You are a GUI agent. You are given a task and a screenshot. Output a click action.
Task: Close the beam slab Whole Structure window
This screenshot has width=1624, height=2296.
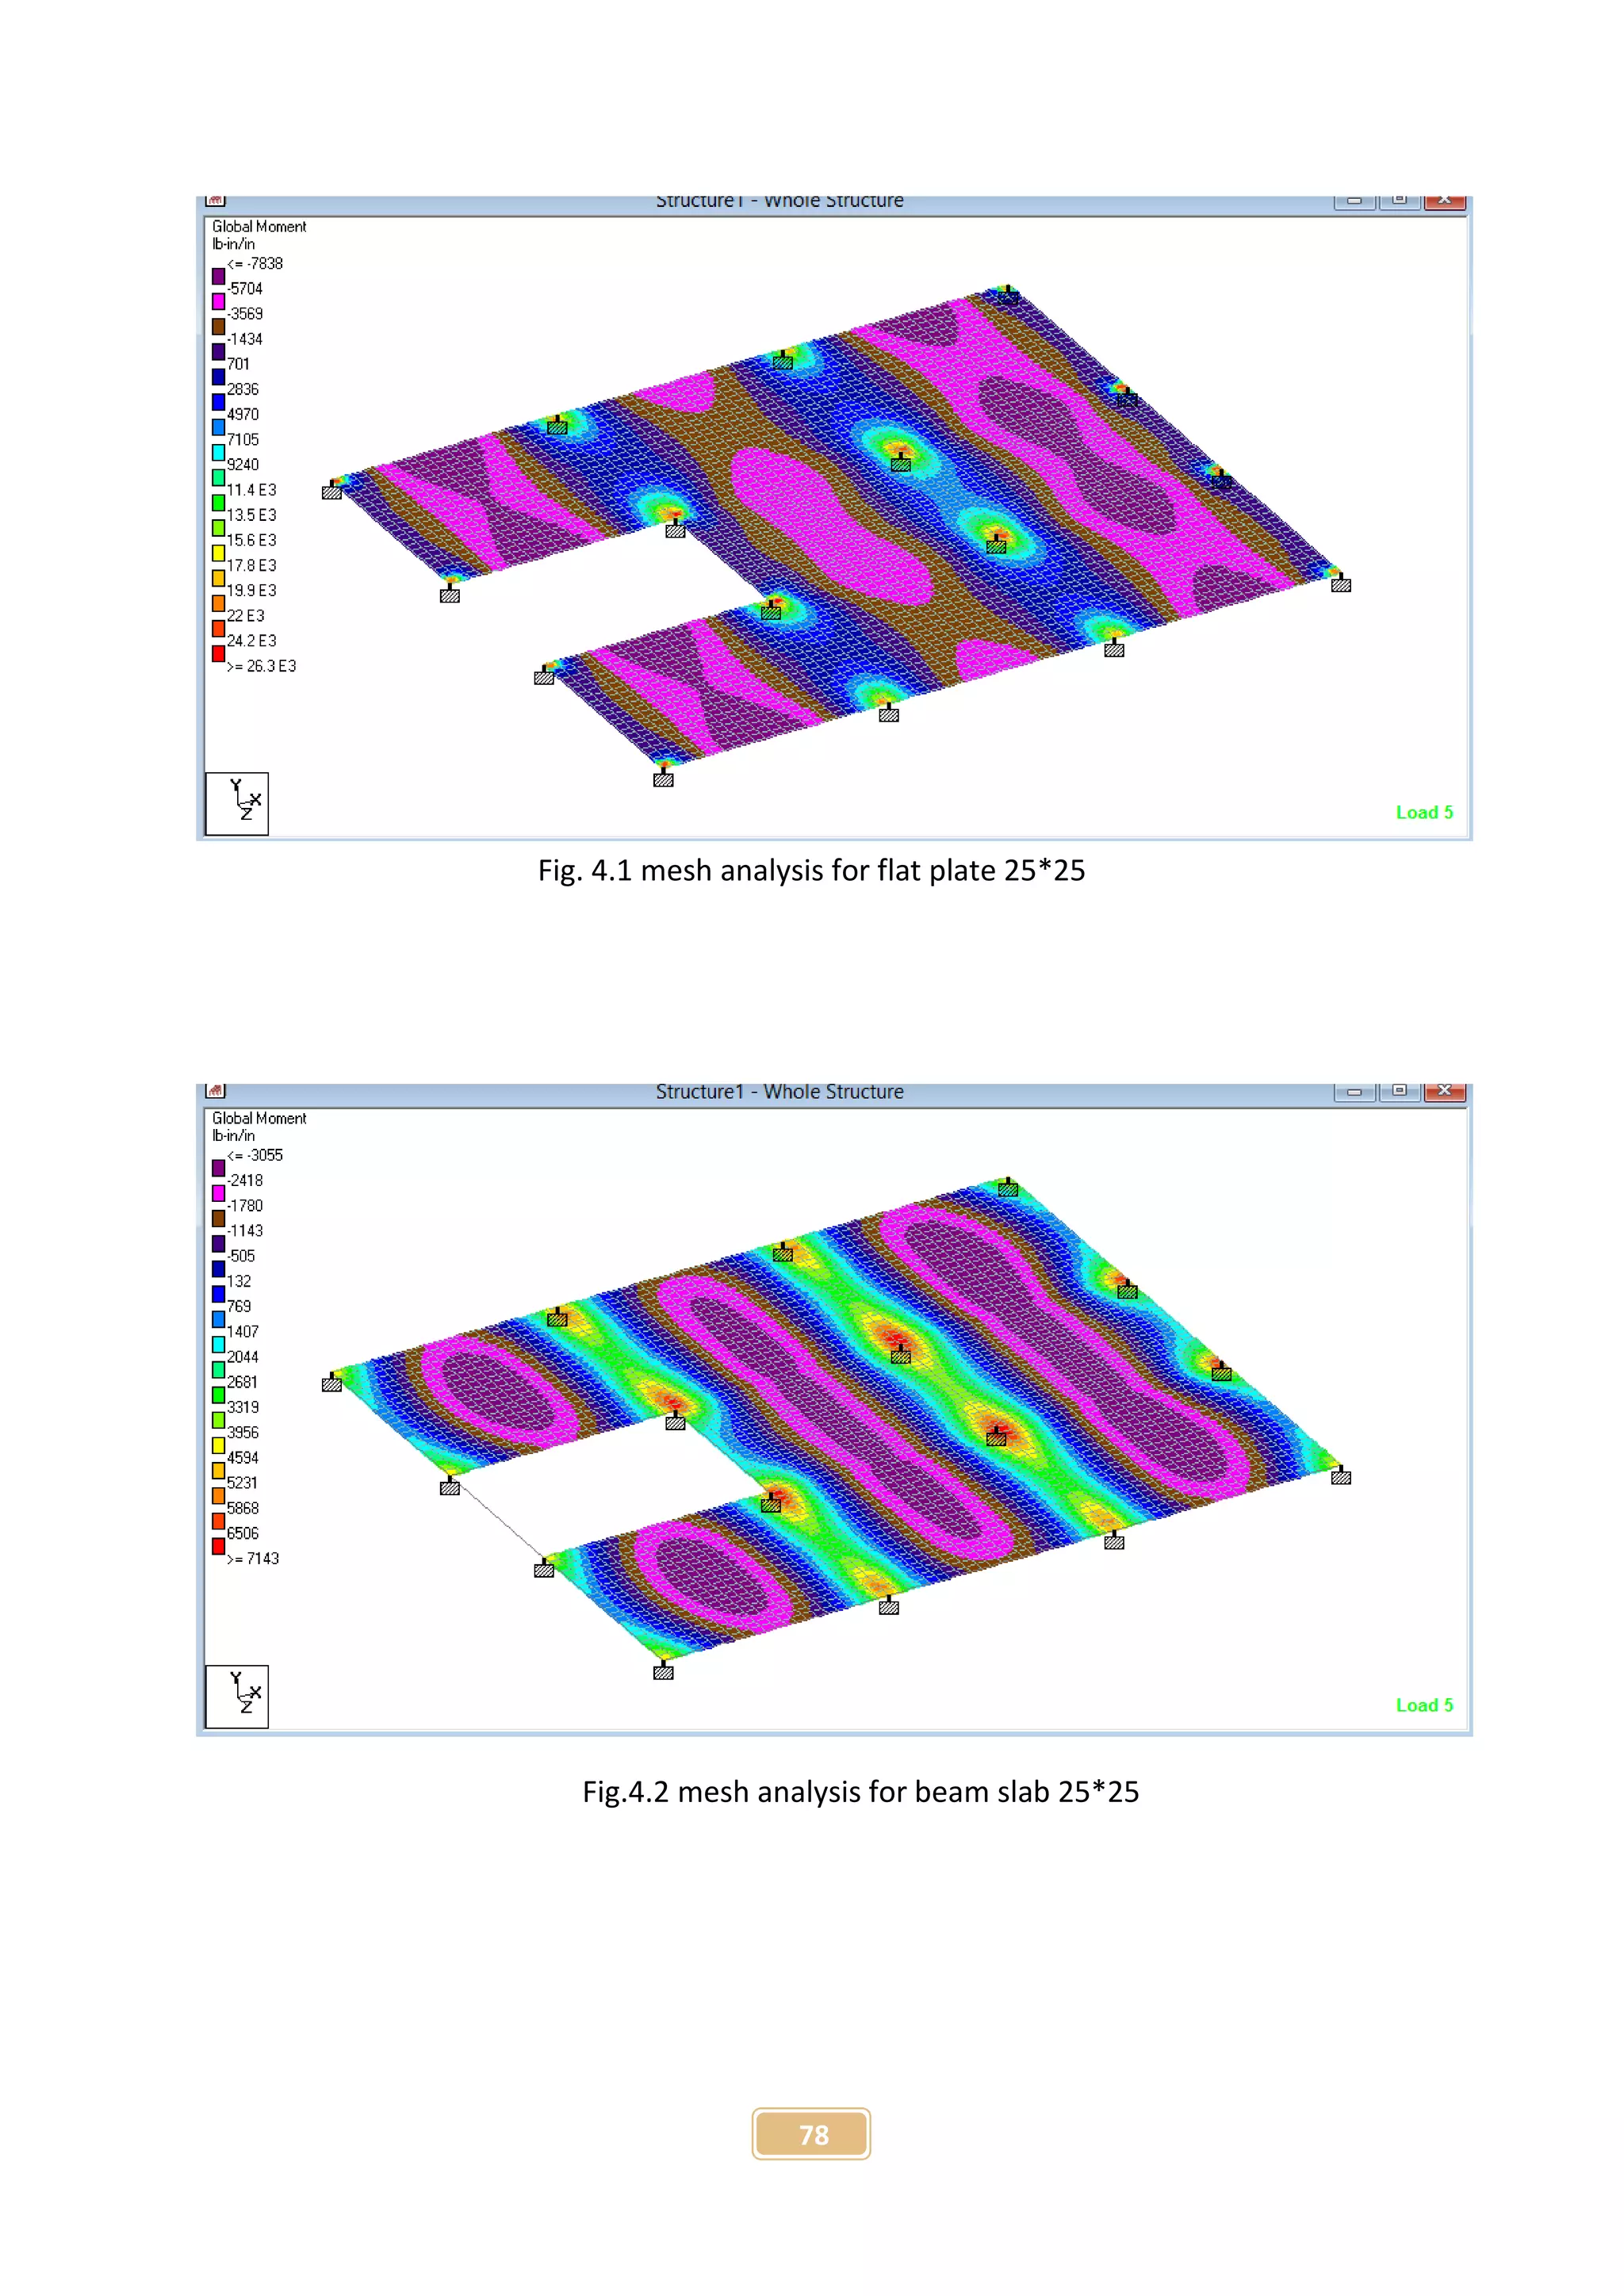(1445, 1092)
